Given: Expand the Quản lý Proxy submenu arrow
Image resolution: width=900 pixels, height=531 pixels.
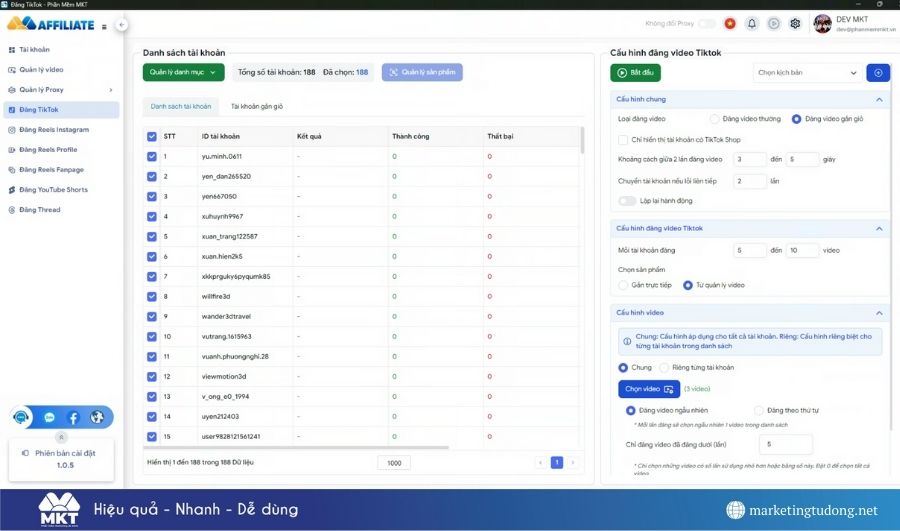Looking at the screenshot, I should [111, 90].
